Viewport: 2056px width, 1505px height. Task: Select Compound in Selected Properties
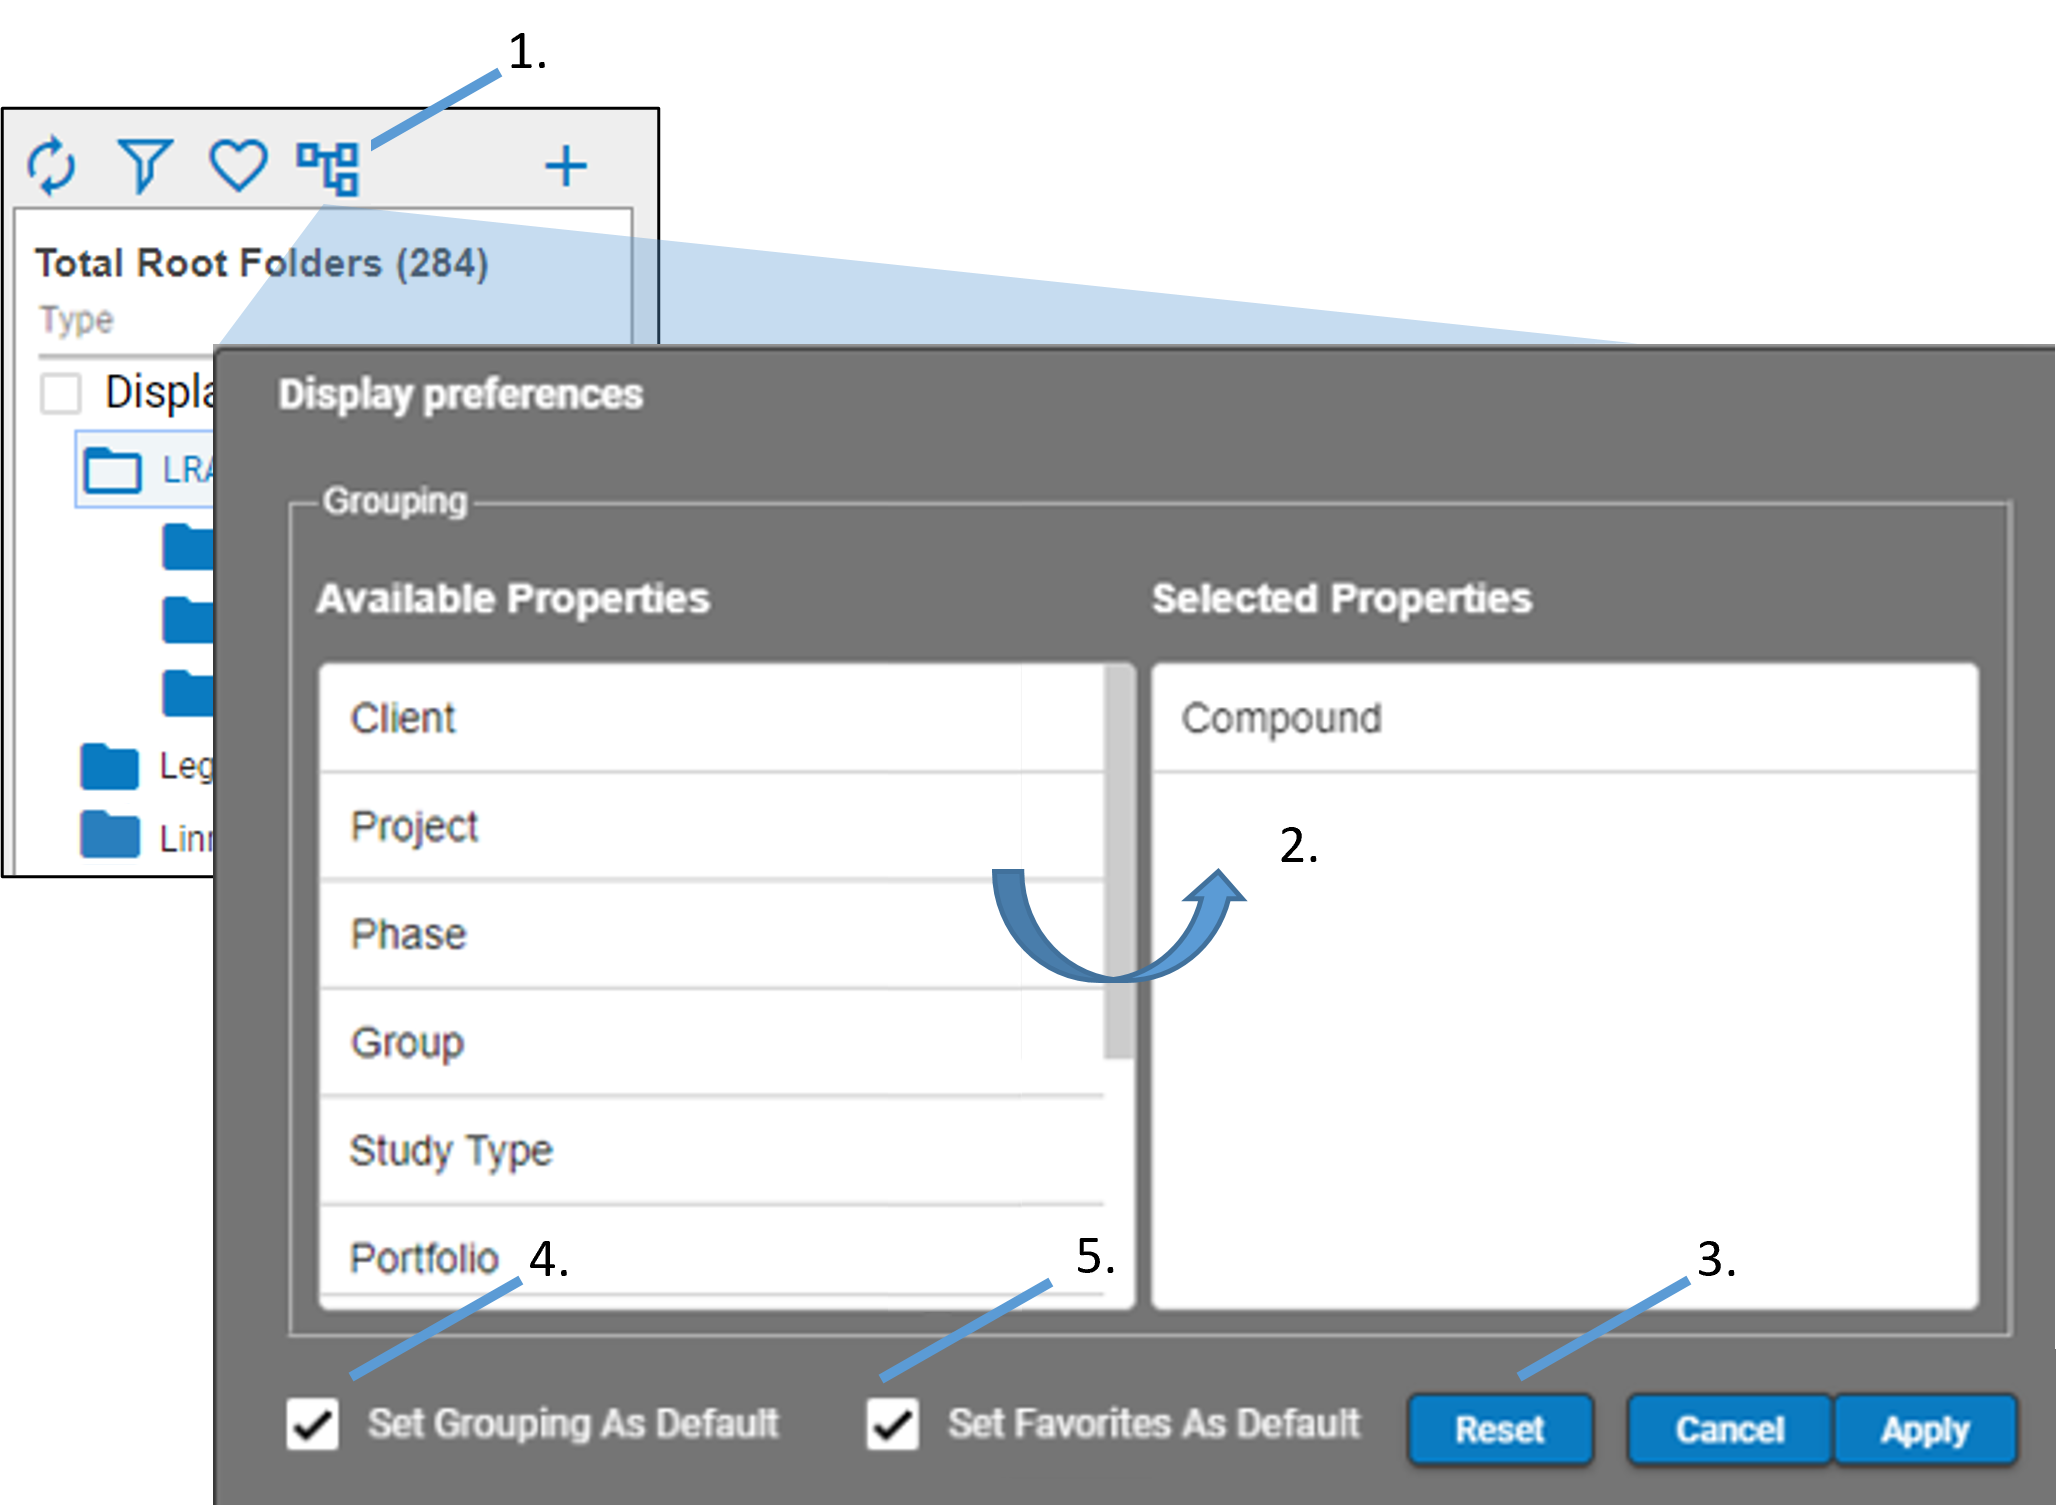(x=1282, y=718)
